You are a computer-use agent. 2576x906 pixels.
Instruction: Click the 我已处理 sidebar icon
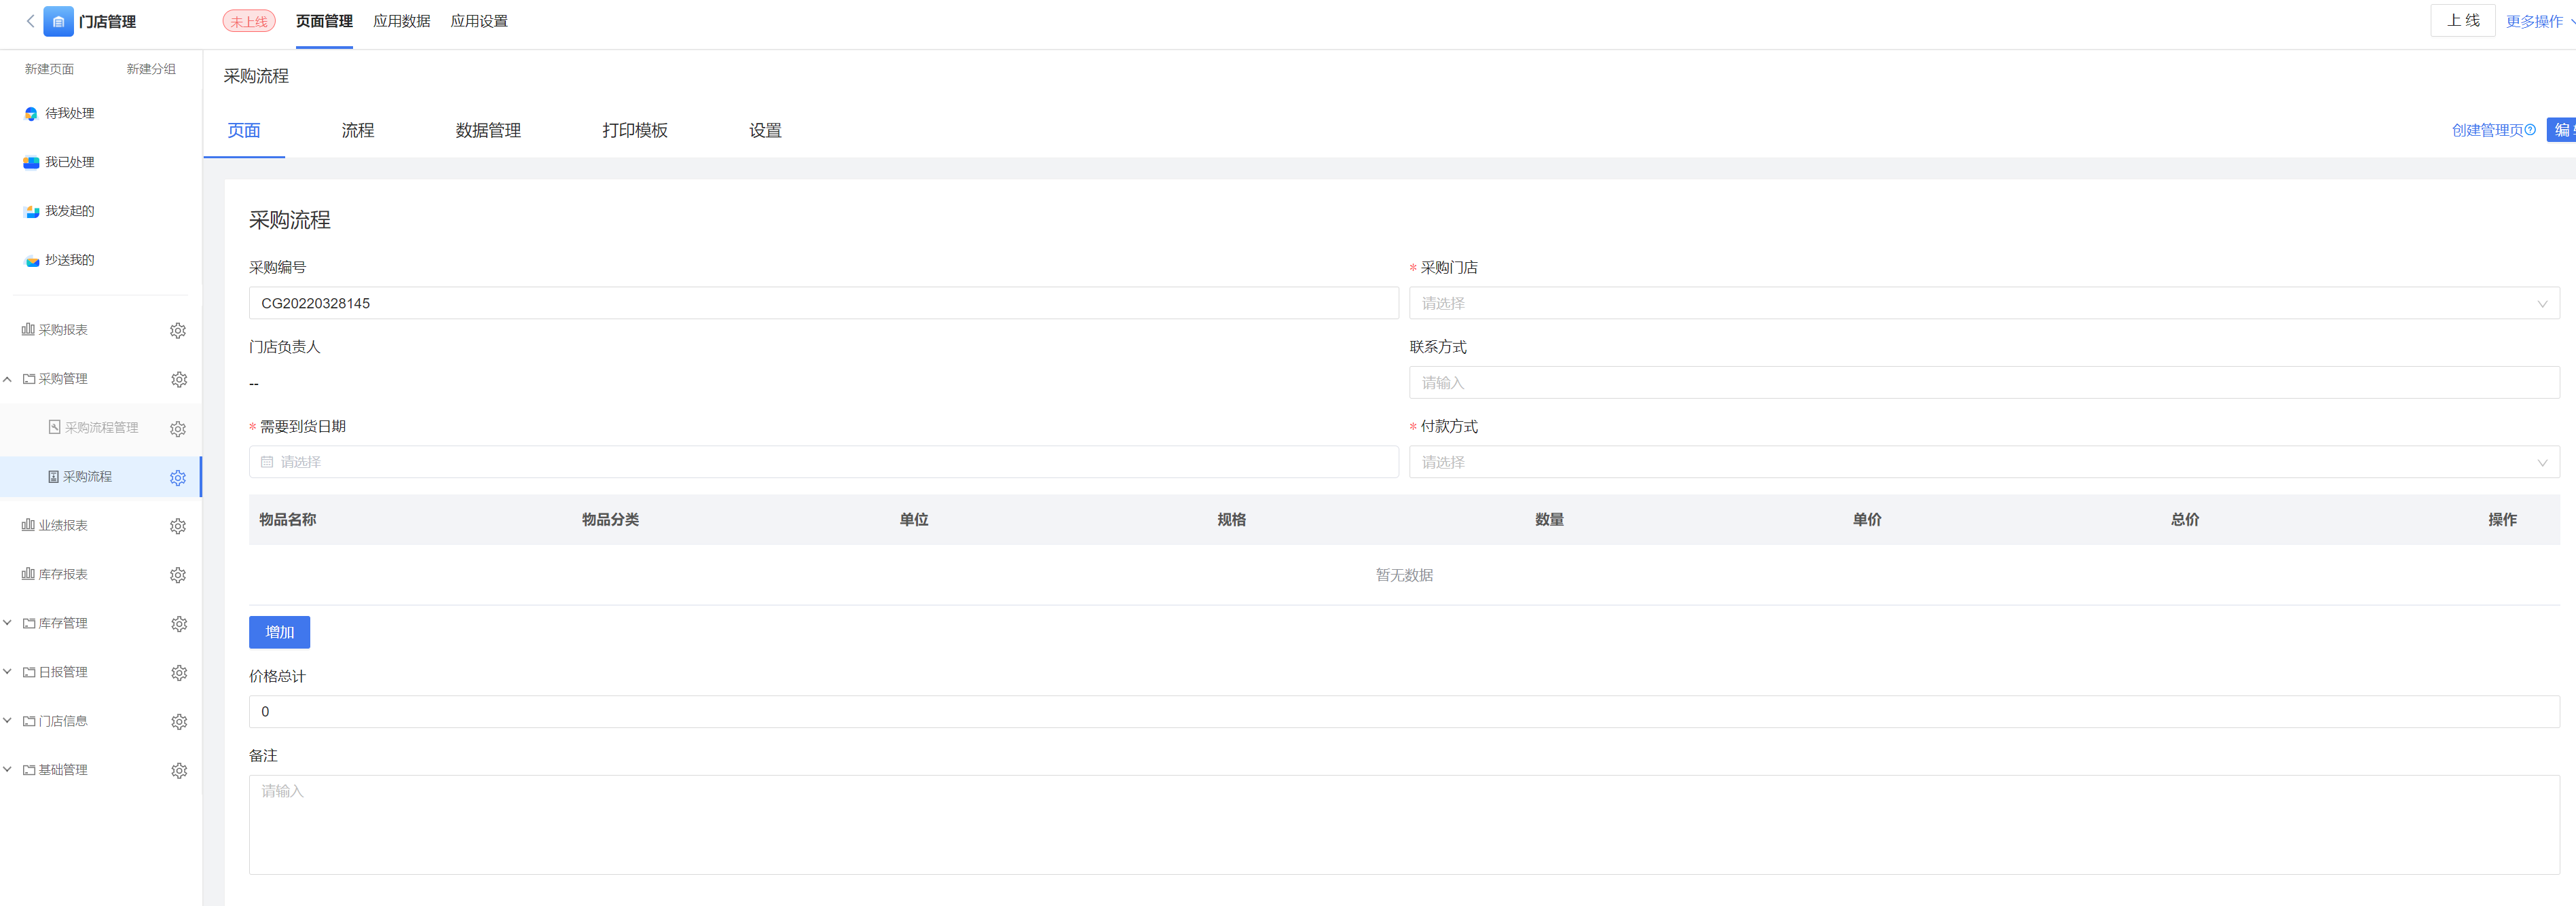31,163
